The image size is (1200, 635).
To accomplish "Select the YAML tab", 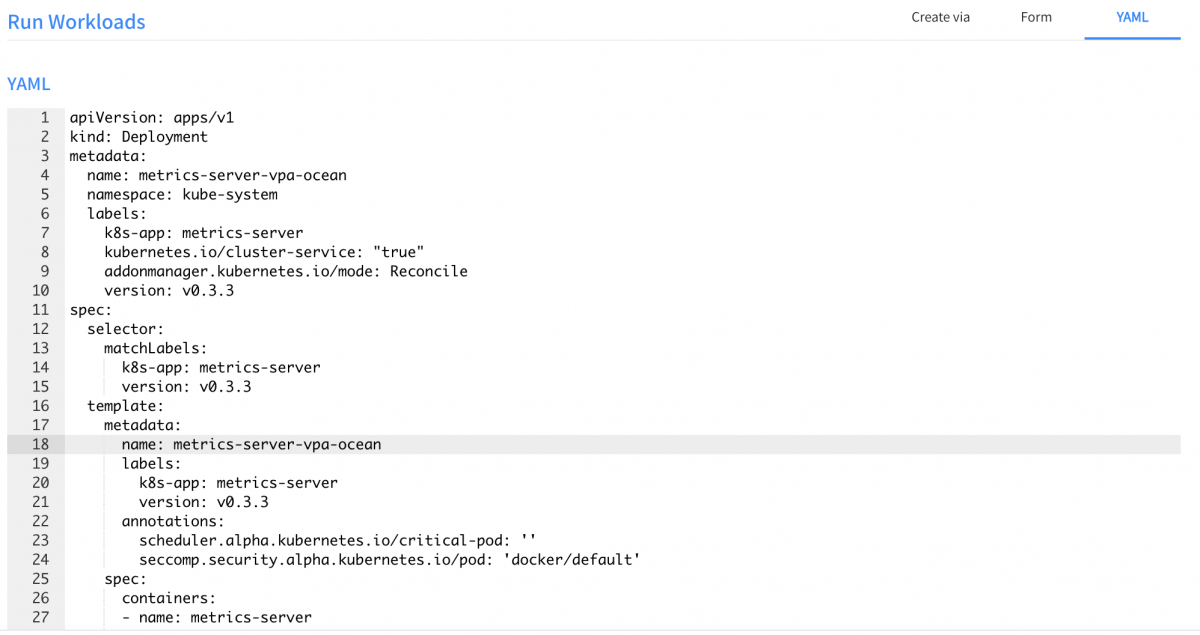I will (1132, 17).
